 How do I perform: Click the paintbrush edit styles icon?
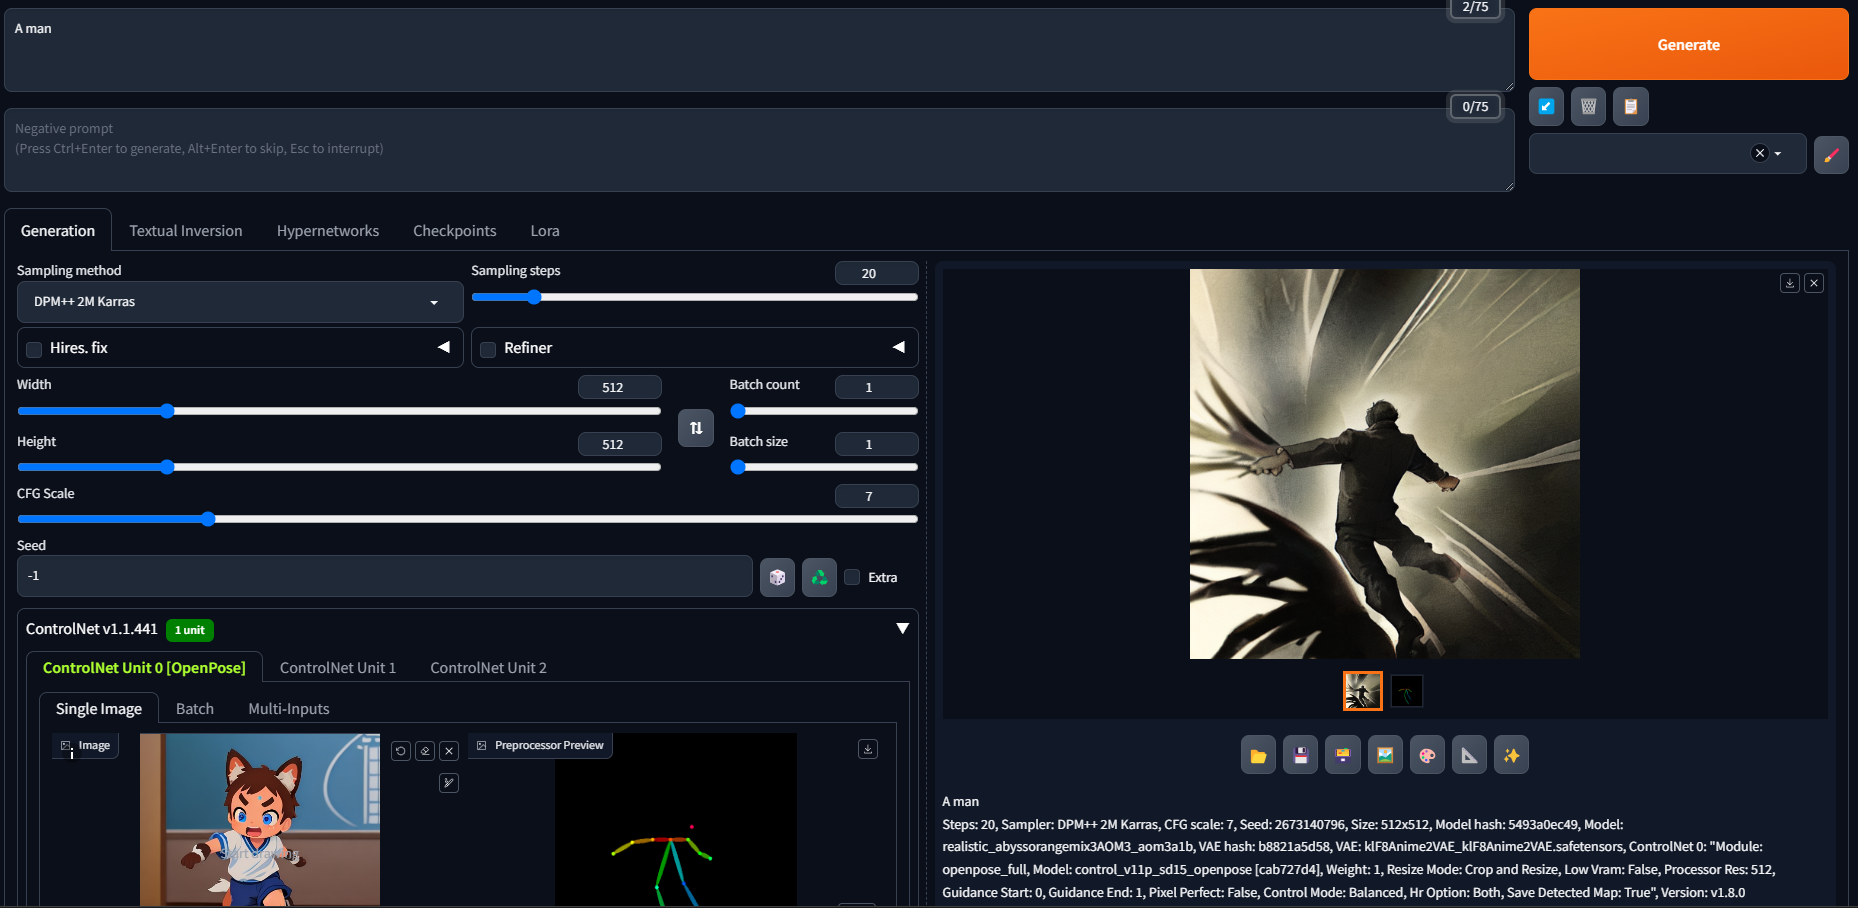coord(1831,154)
